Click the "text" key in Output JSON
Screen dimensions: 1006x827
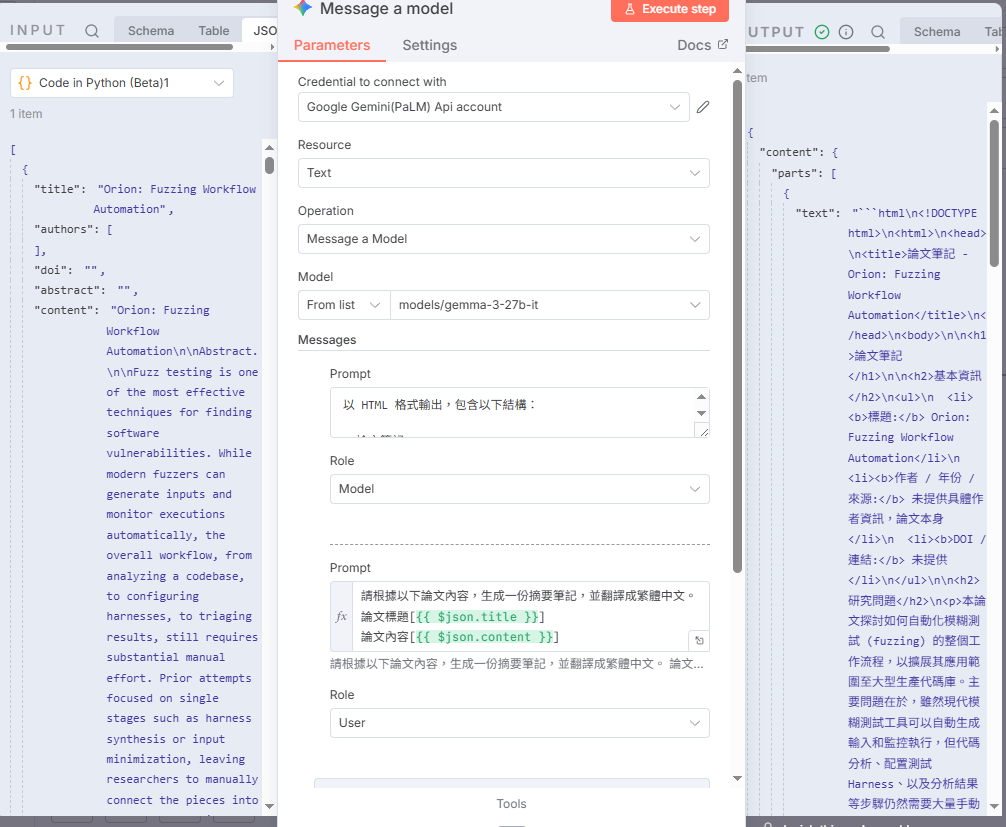[817, 213]
